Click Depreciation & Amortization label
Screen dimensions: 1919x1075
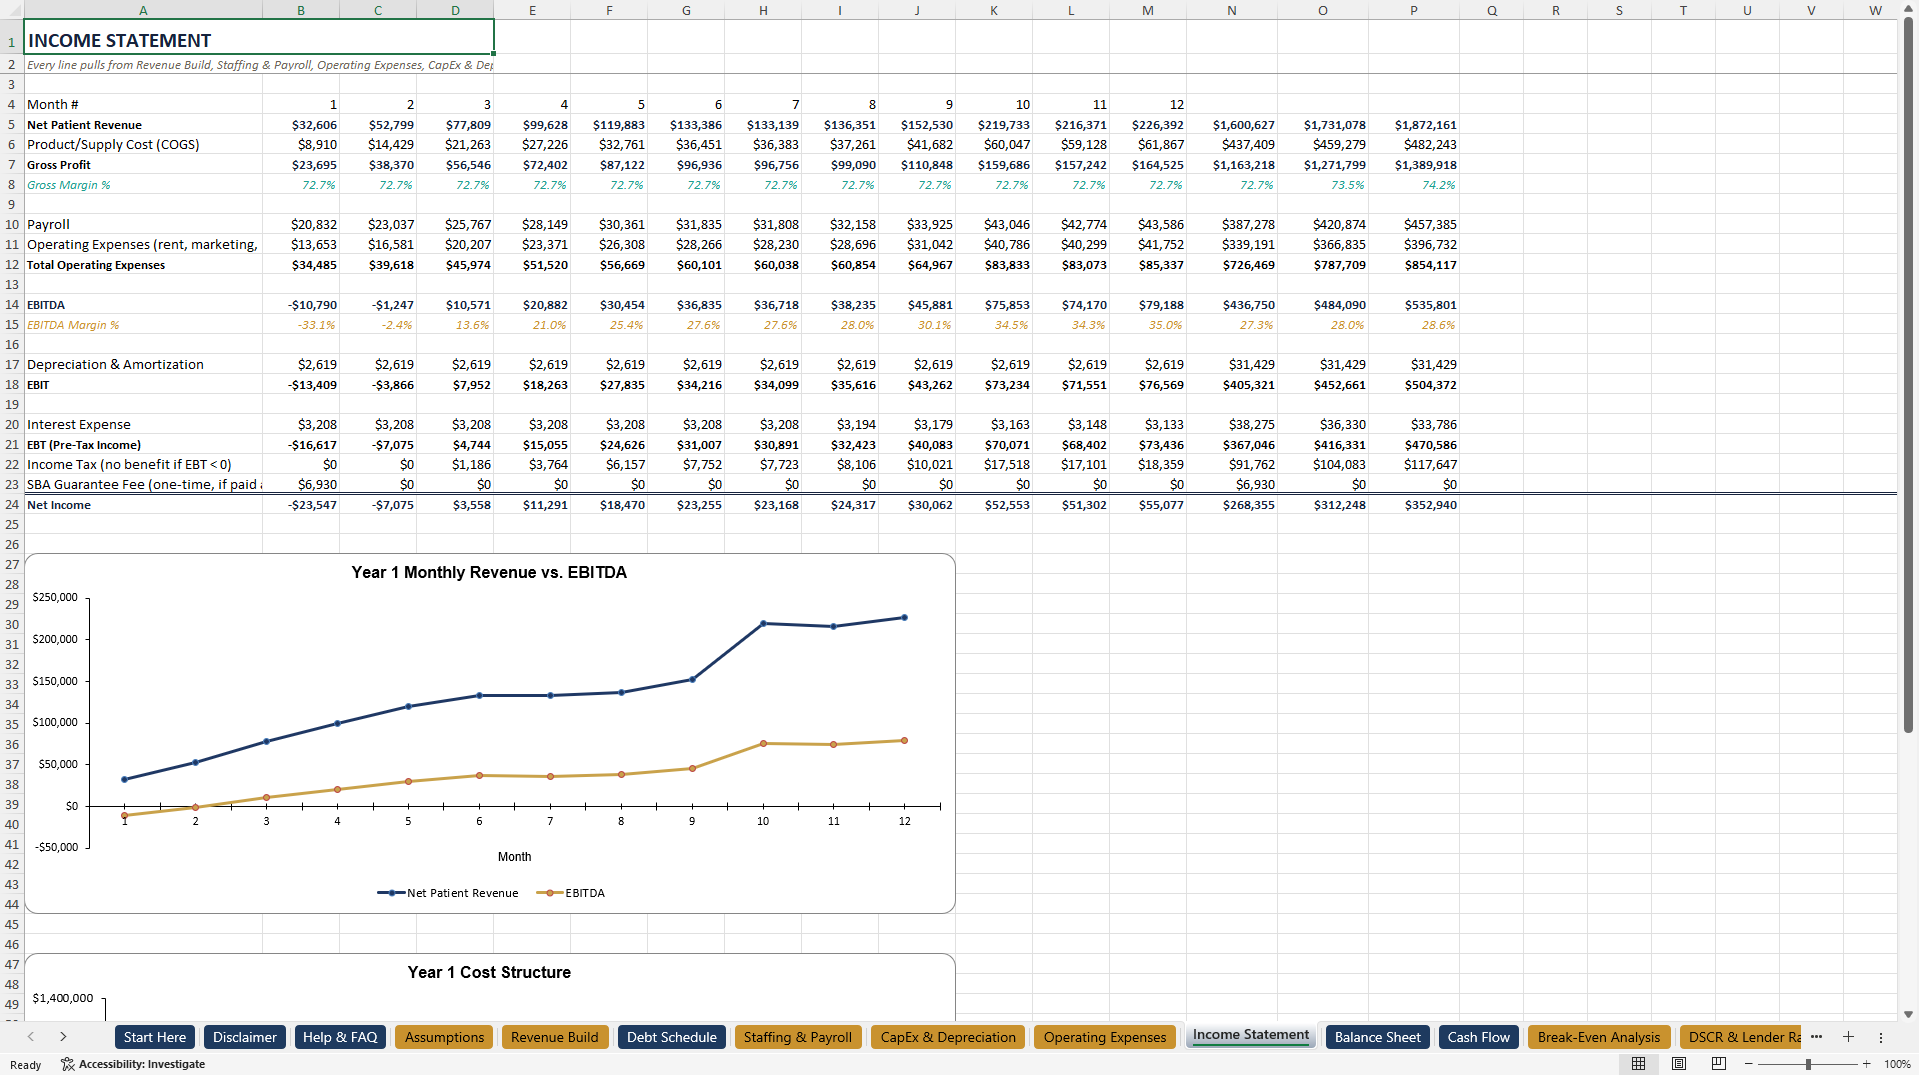point(143,364)
